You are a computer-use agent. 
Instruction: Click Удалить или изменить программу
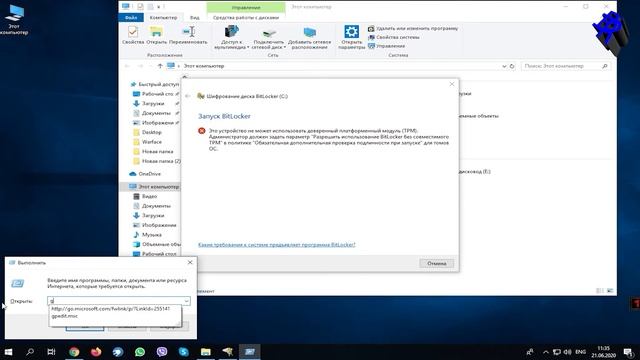click(413, 29)
